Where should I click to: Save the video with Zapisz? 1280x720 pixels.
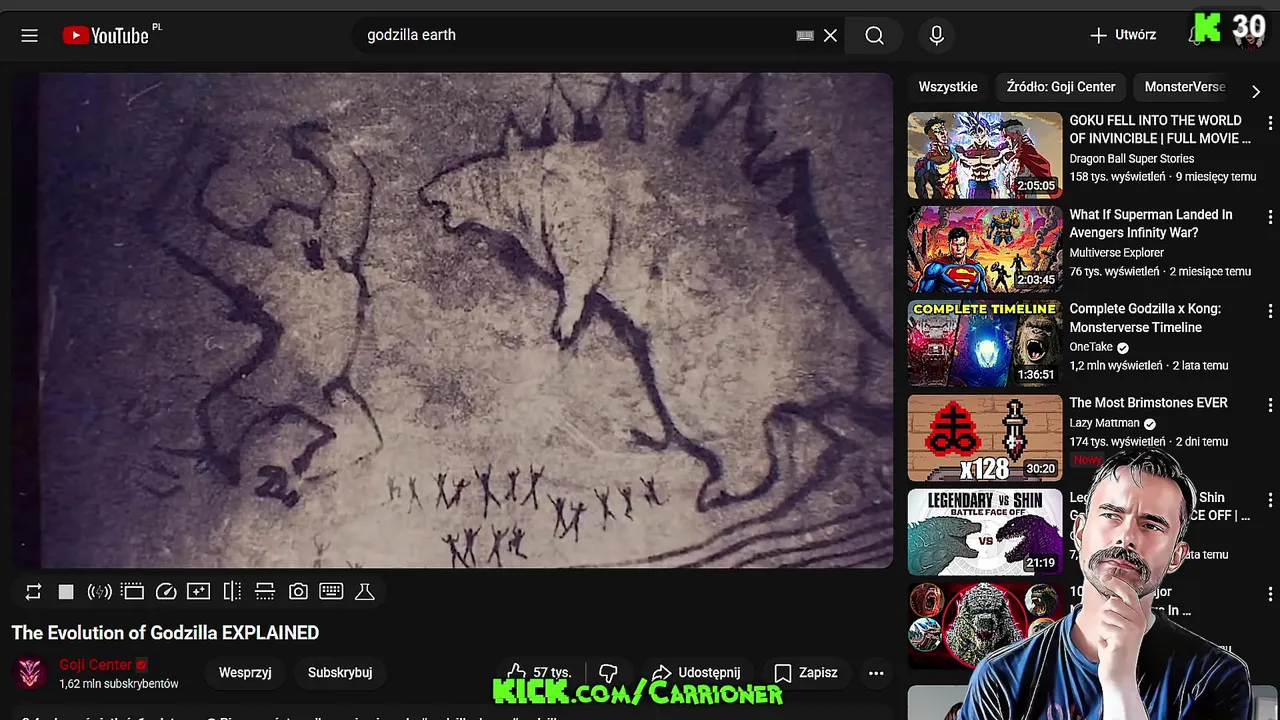[806, 673]
